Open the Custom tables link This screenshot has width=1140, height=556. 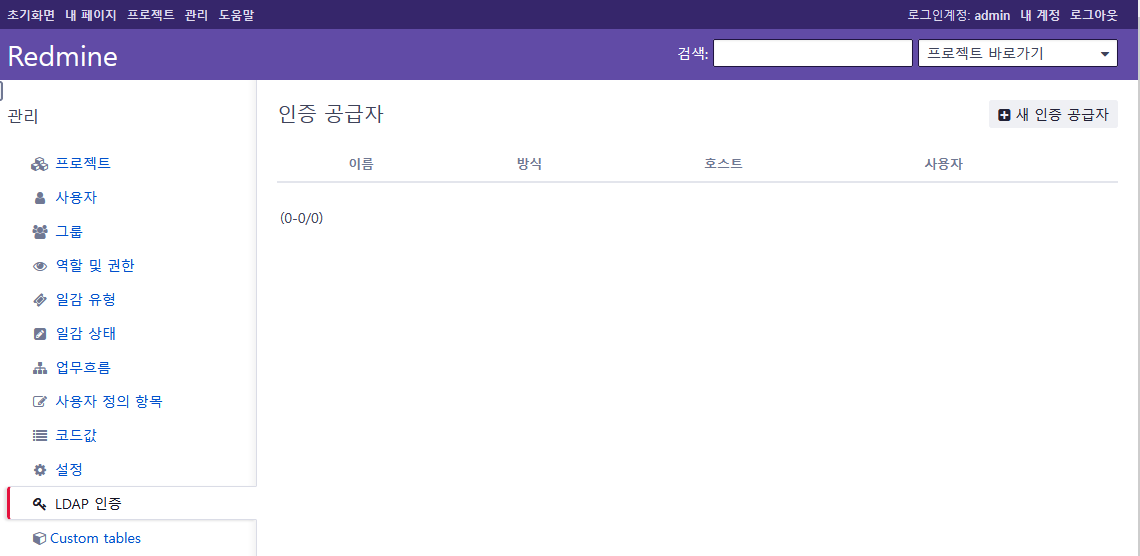point(95,539)
